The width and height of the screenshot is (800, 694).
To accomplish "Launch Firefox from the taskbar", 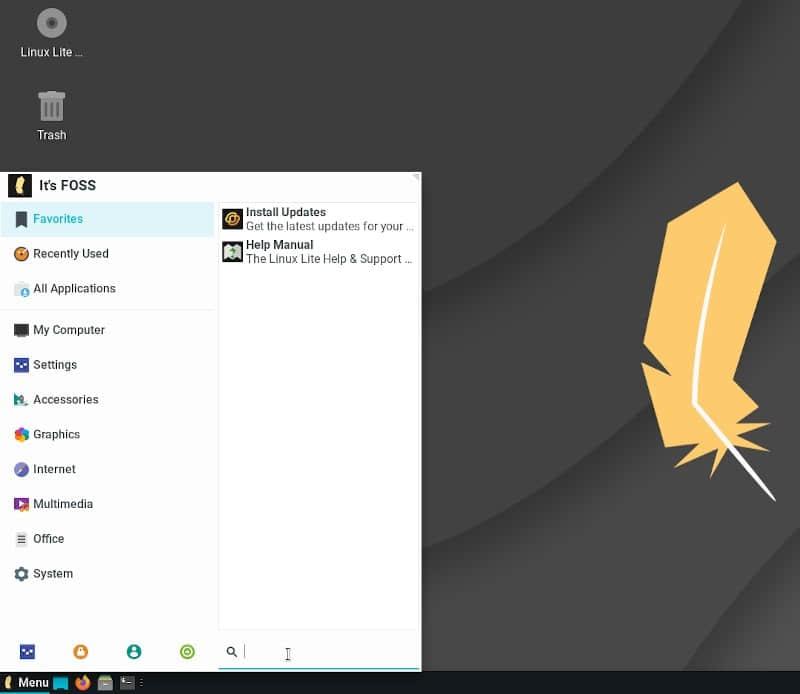I will (83, 683).
